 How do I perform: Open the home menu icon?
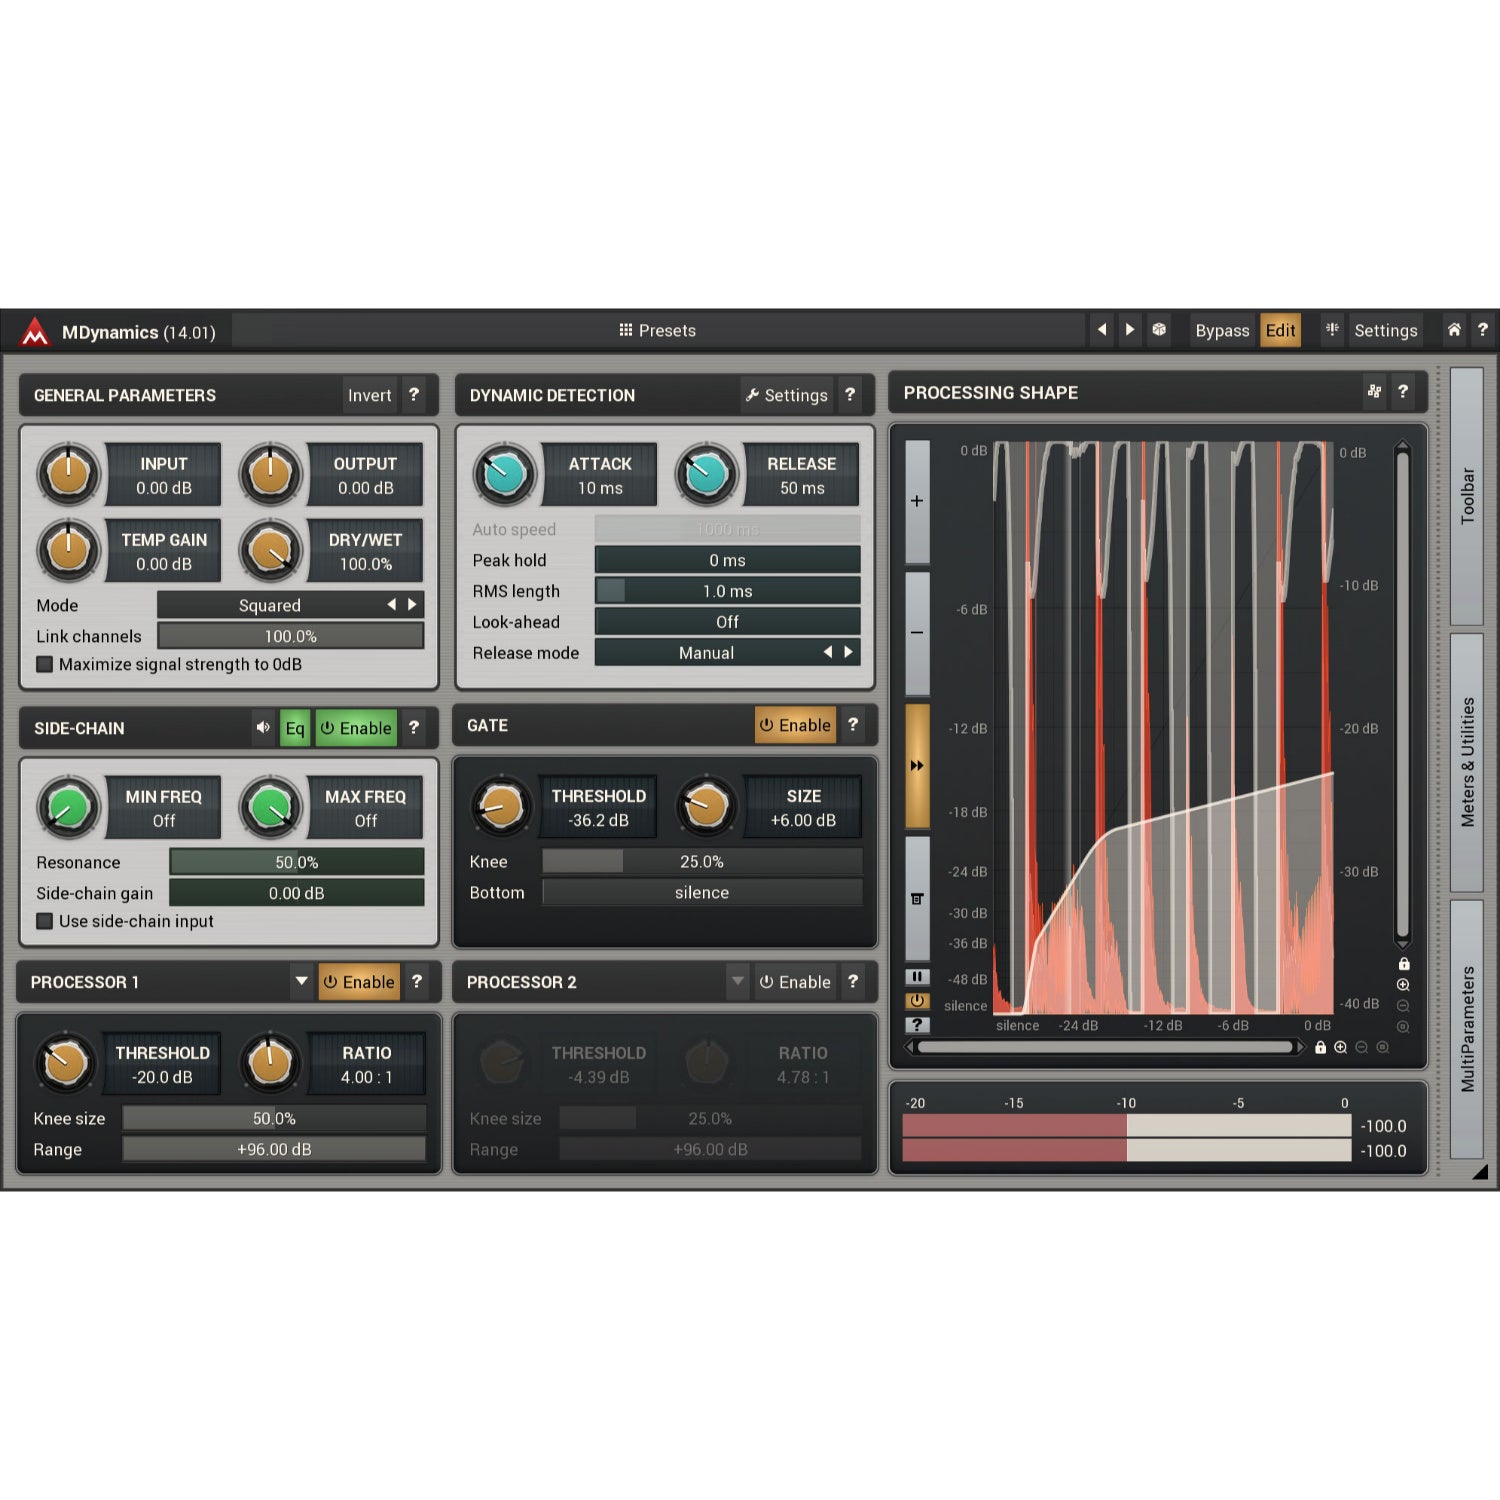point(1454,330)
